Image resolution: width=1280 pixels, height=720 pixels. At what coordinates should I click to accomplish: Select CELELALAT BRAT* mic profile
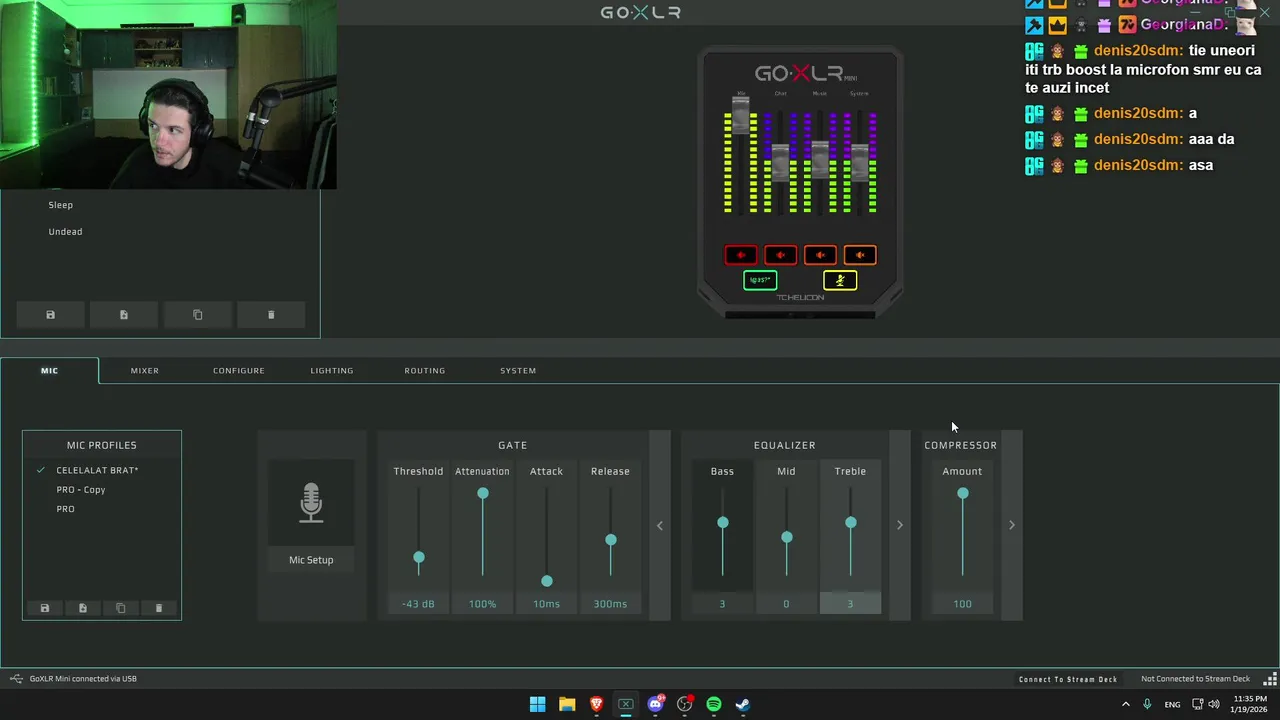[x=97, y=470]
